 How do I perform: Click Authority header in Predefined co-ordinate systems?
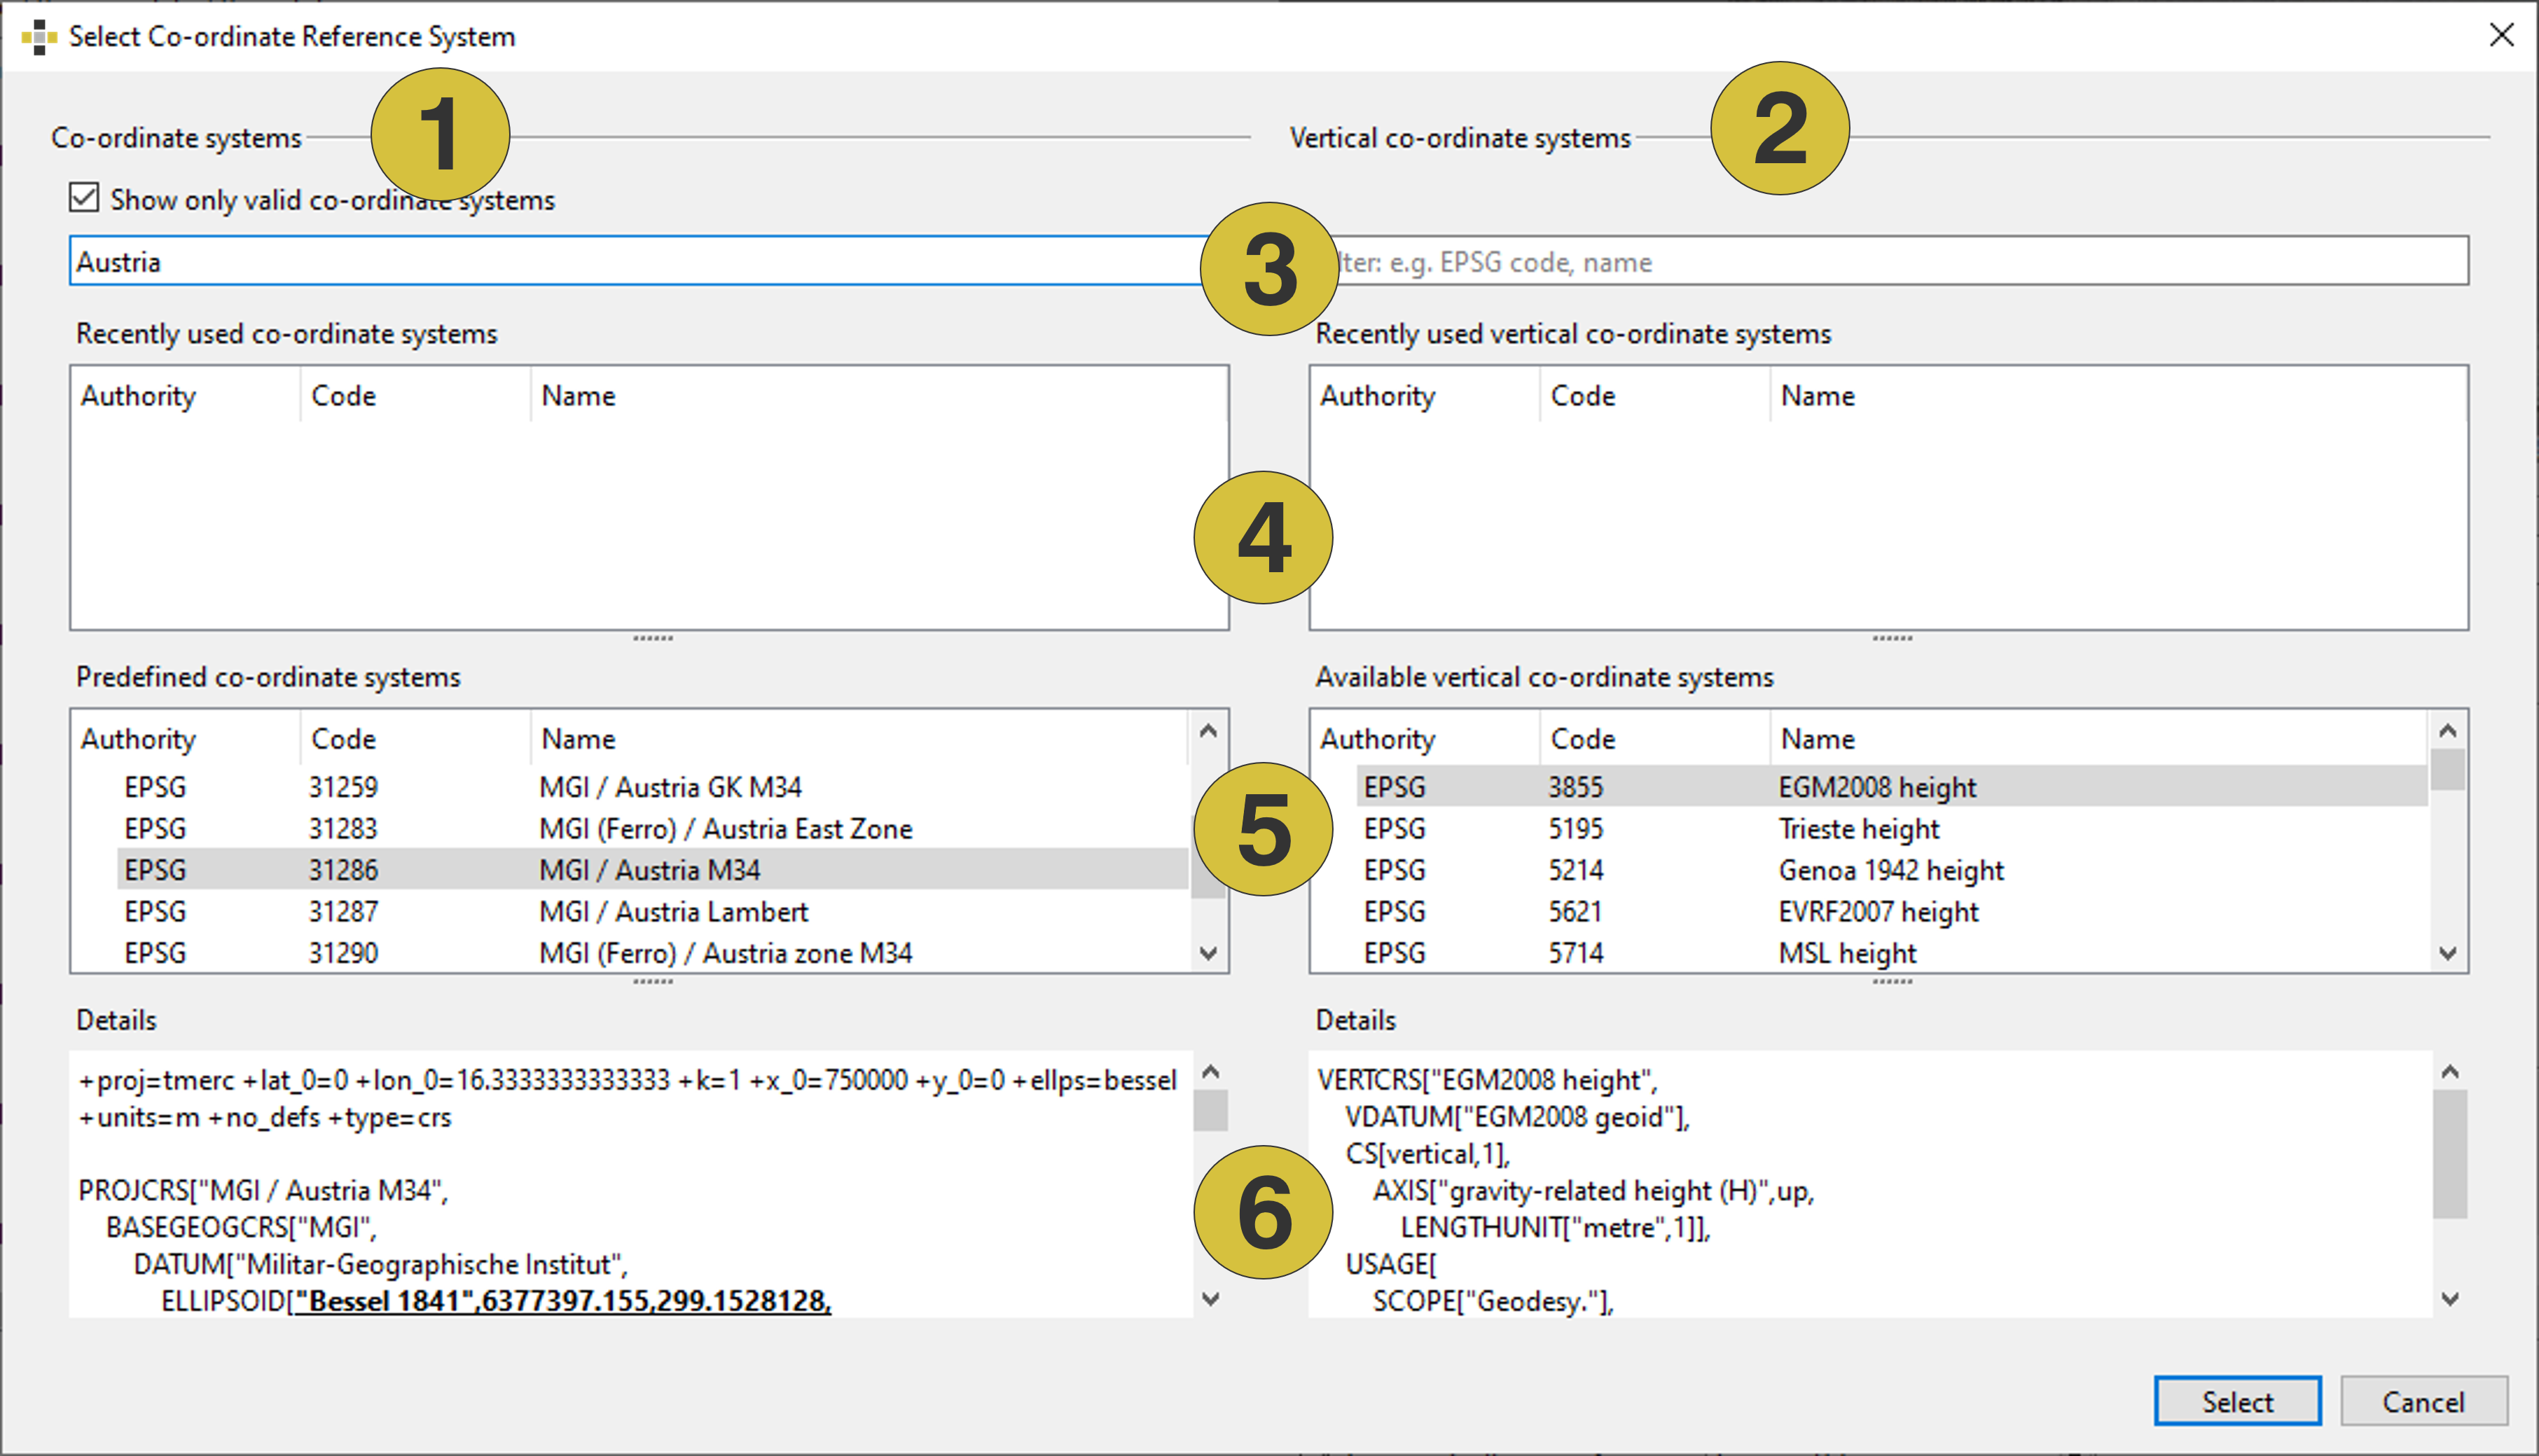[x=186, y=739]
